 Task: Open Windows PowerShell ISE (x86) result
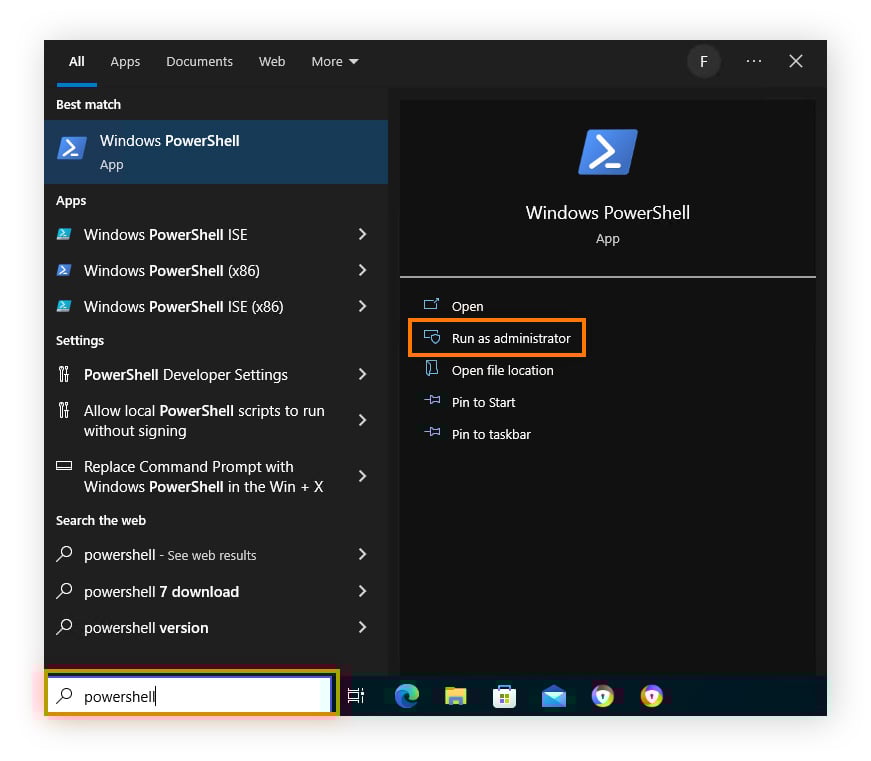coord(216,307)
